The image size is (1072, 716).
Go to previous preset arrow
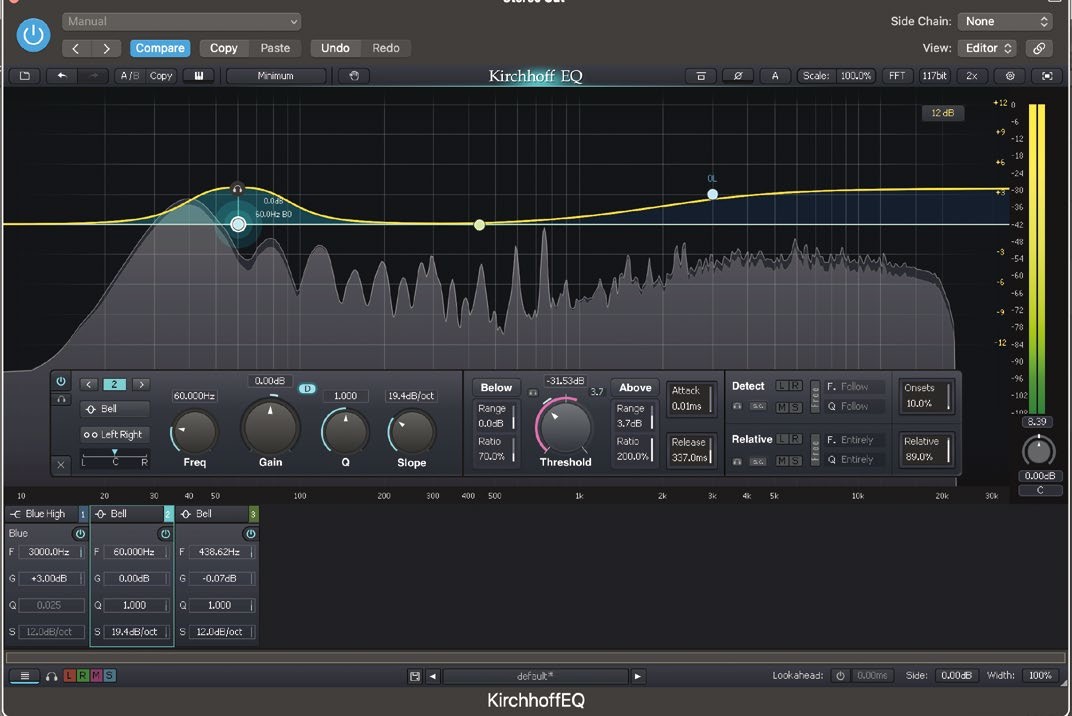coord(76,48)
